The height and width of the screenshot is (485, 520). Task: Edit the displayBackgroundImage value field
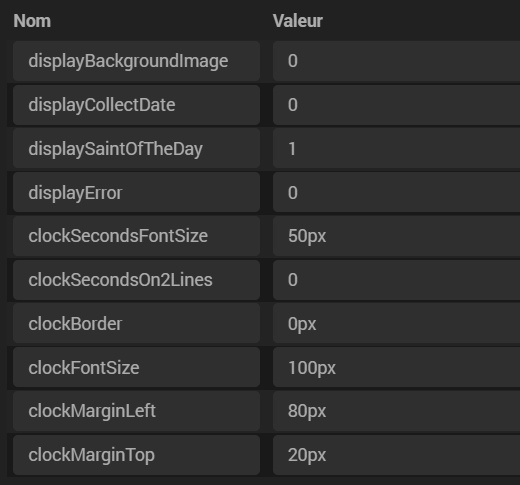(396, 61)
